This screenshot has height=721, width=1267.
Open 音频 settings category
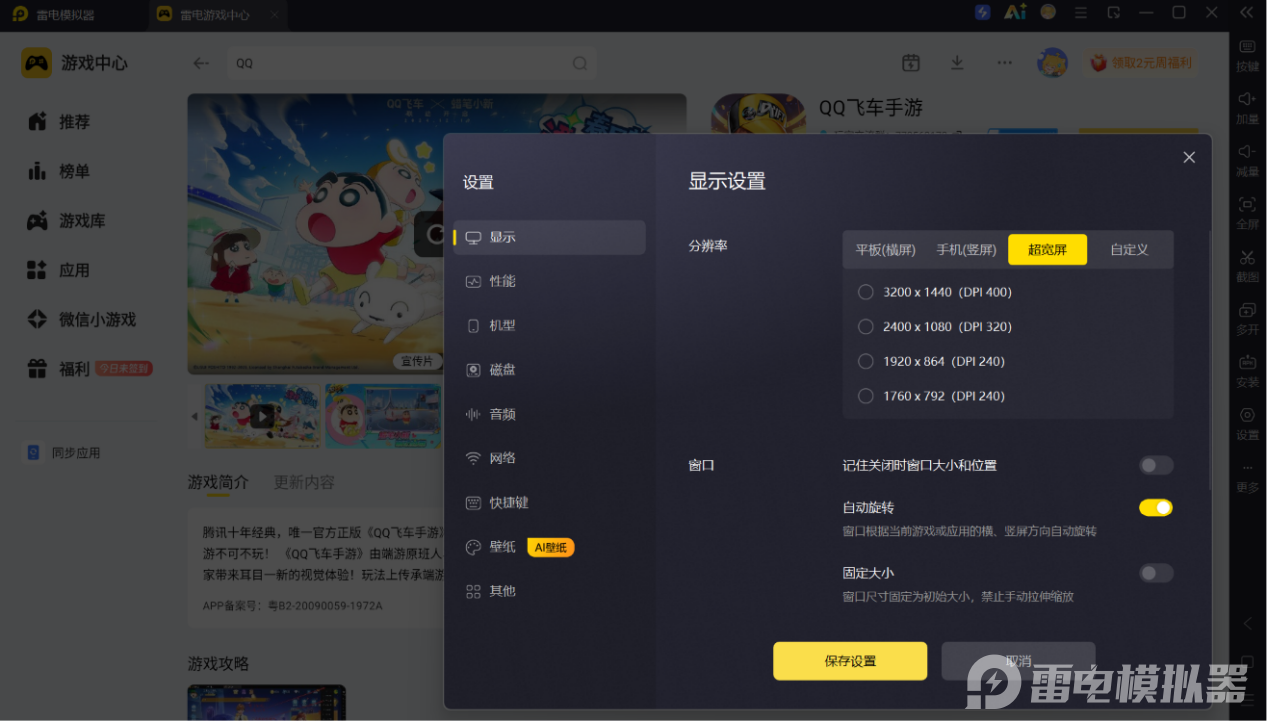pos(549,414)
